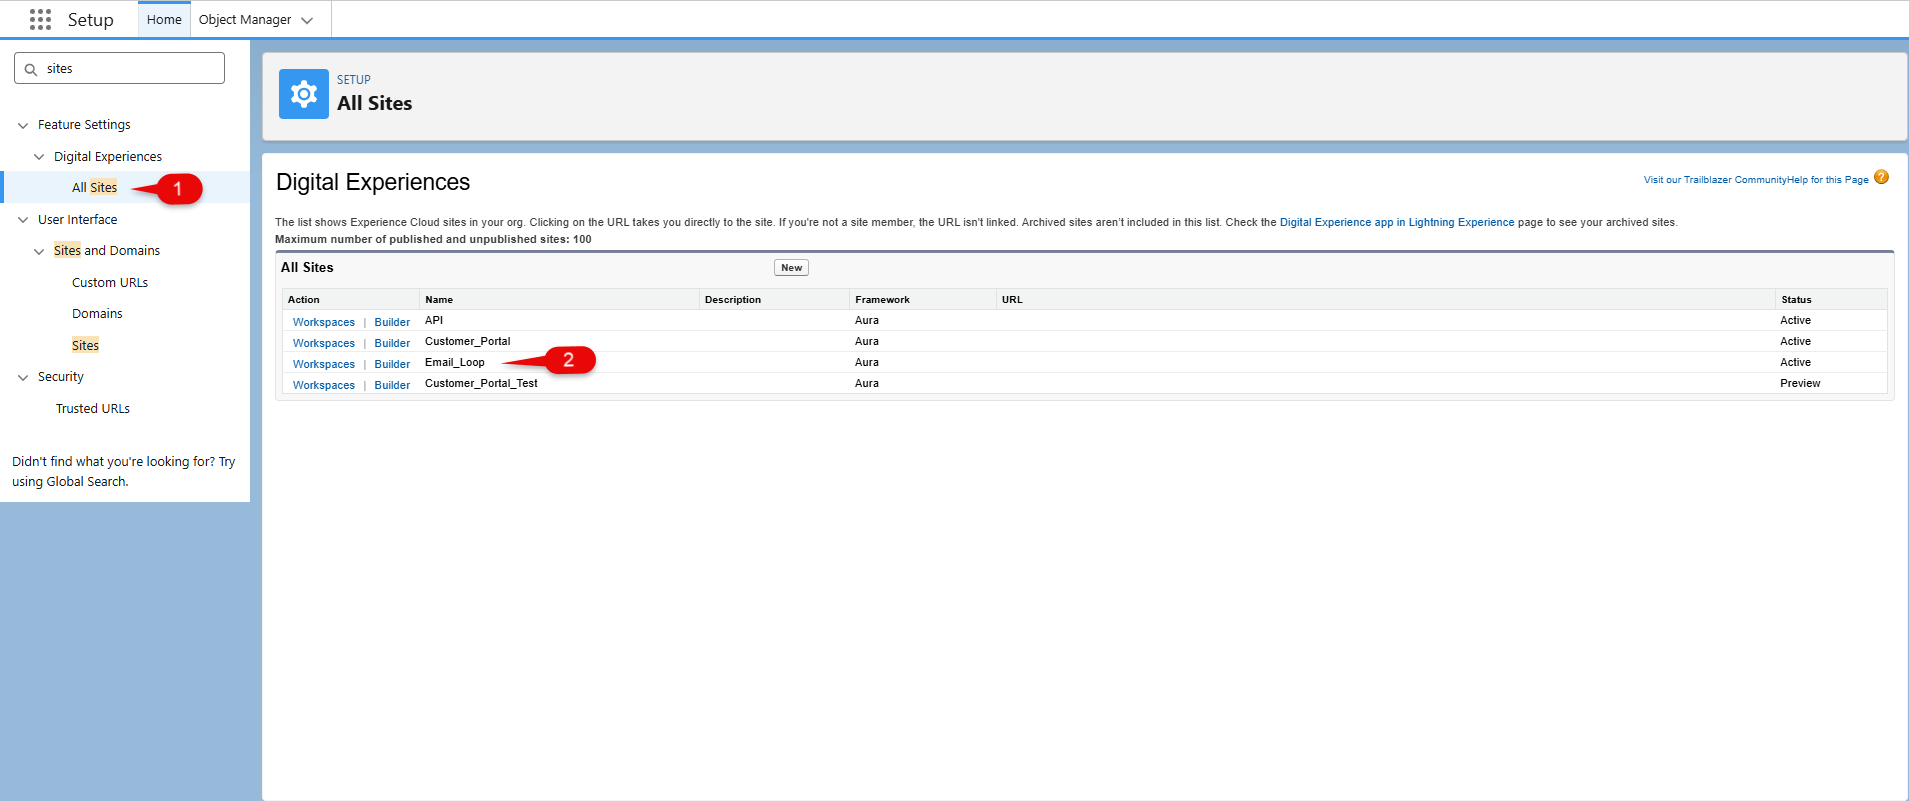
Task: Follow the Digital Experience app in Lightning Experience link
Action: point(1397,222)
